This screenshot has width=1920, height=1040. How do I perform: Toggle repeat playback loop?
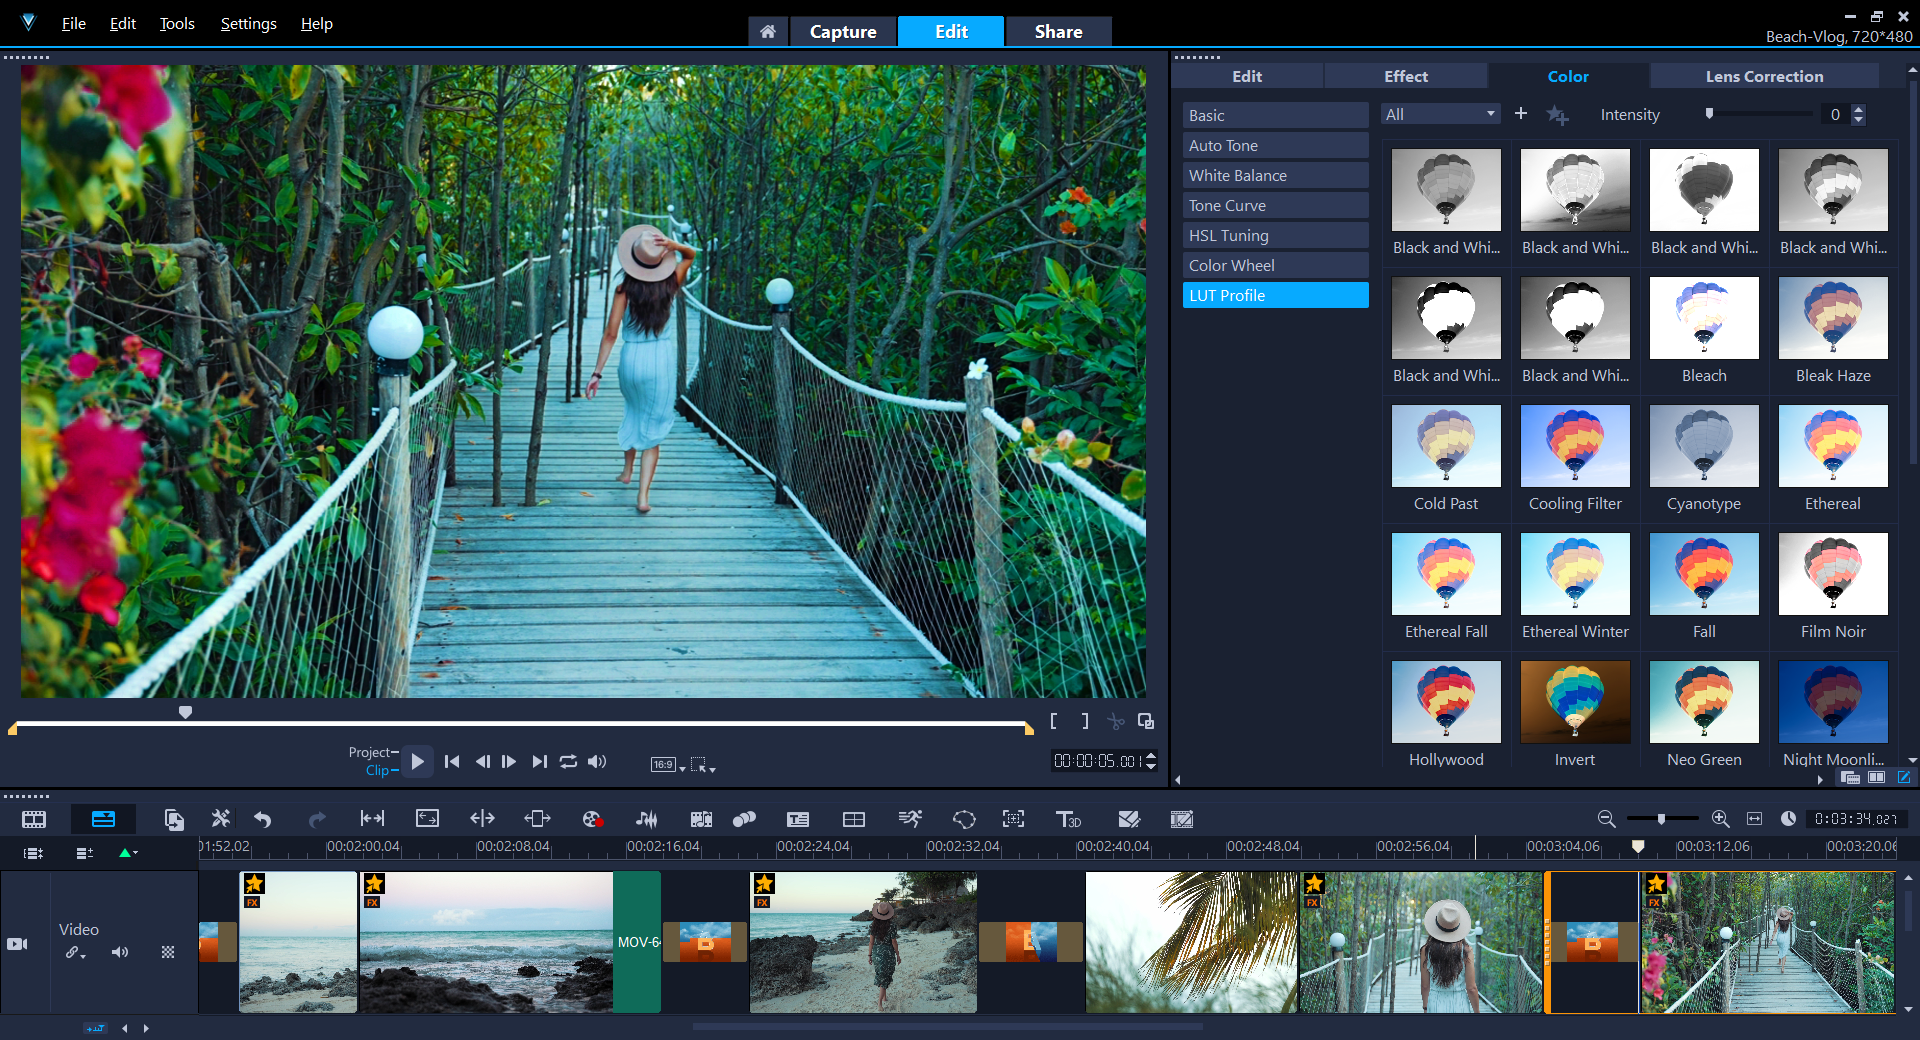coord(568,762)
